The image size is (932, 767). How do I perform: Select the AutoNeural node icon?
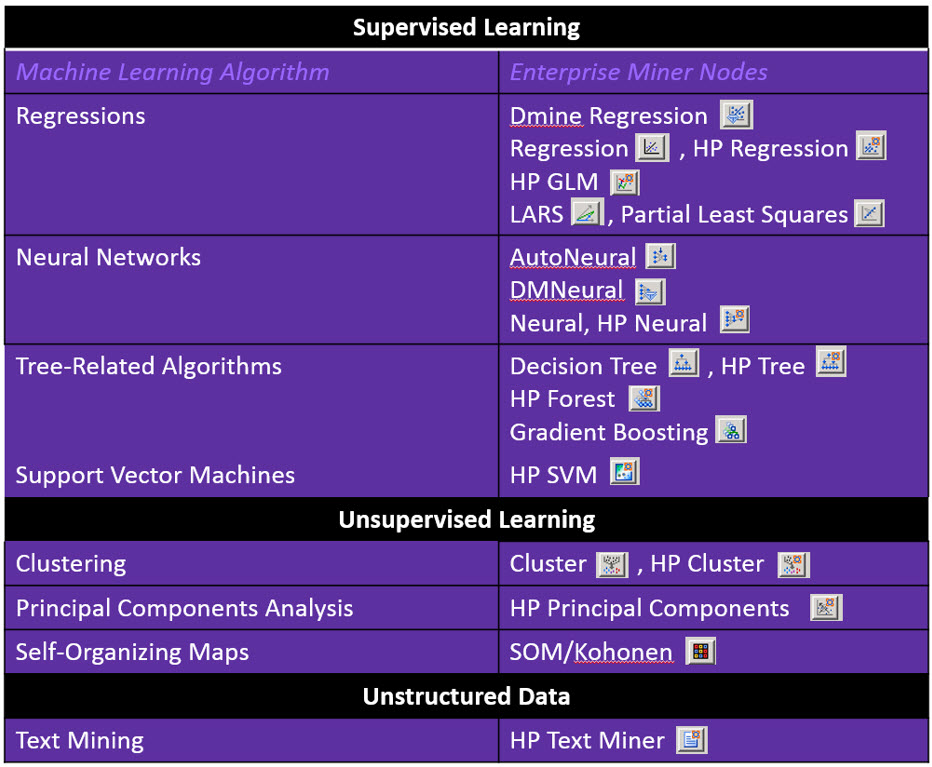[660, 256]
